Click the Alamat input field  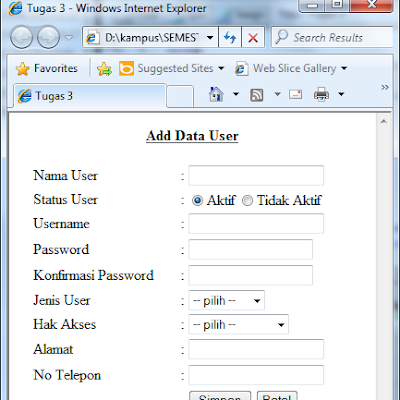pos(256,349)
